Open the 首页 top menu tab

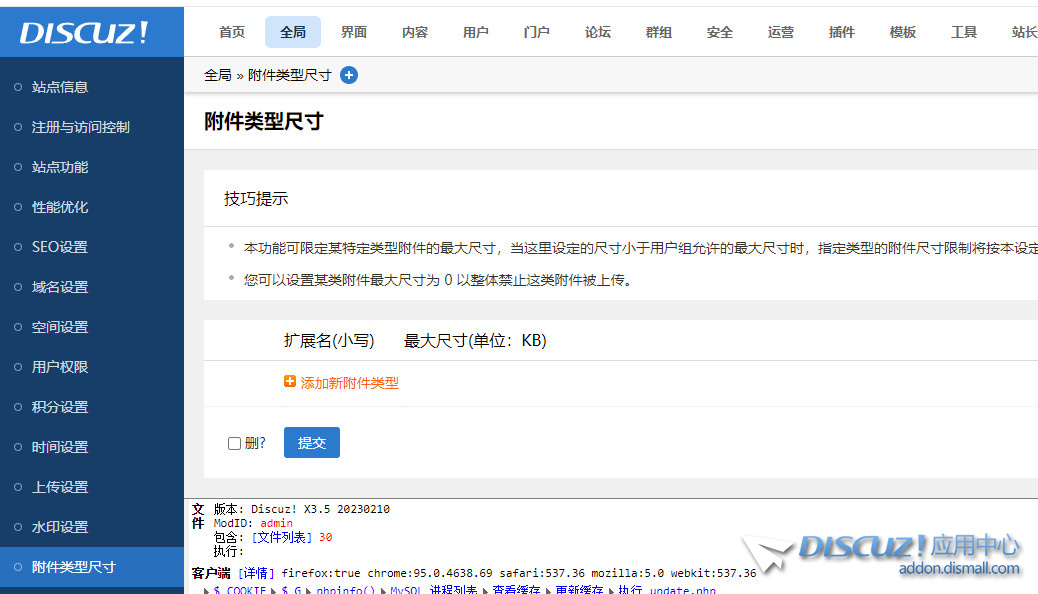click(232, 32)
